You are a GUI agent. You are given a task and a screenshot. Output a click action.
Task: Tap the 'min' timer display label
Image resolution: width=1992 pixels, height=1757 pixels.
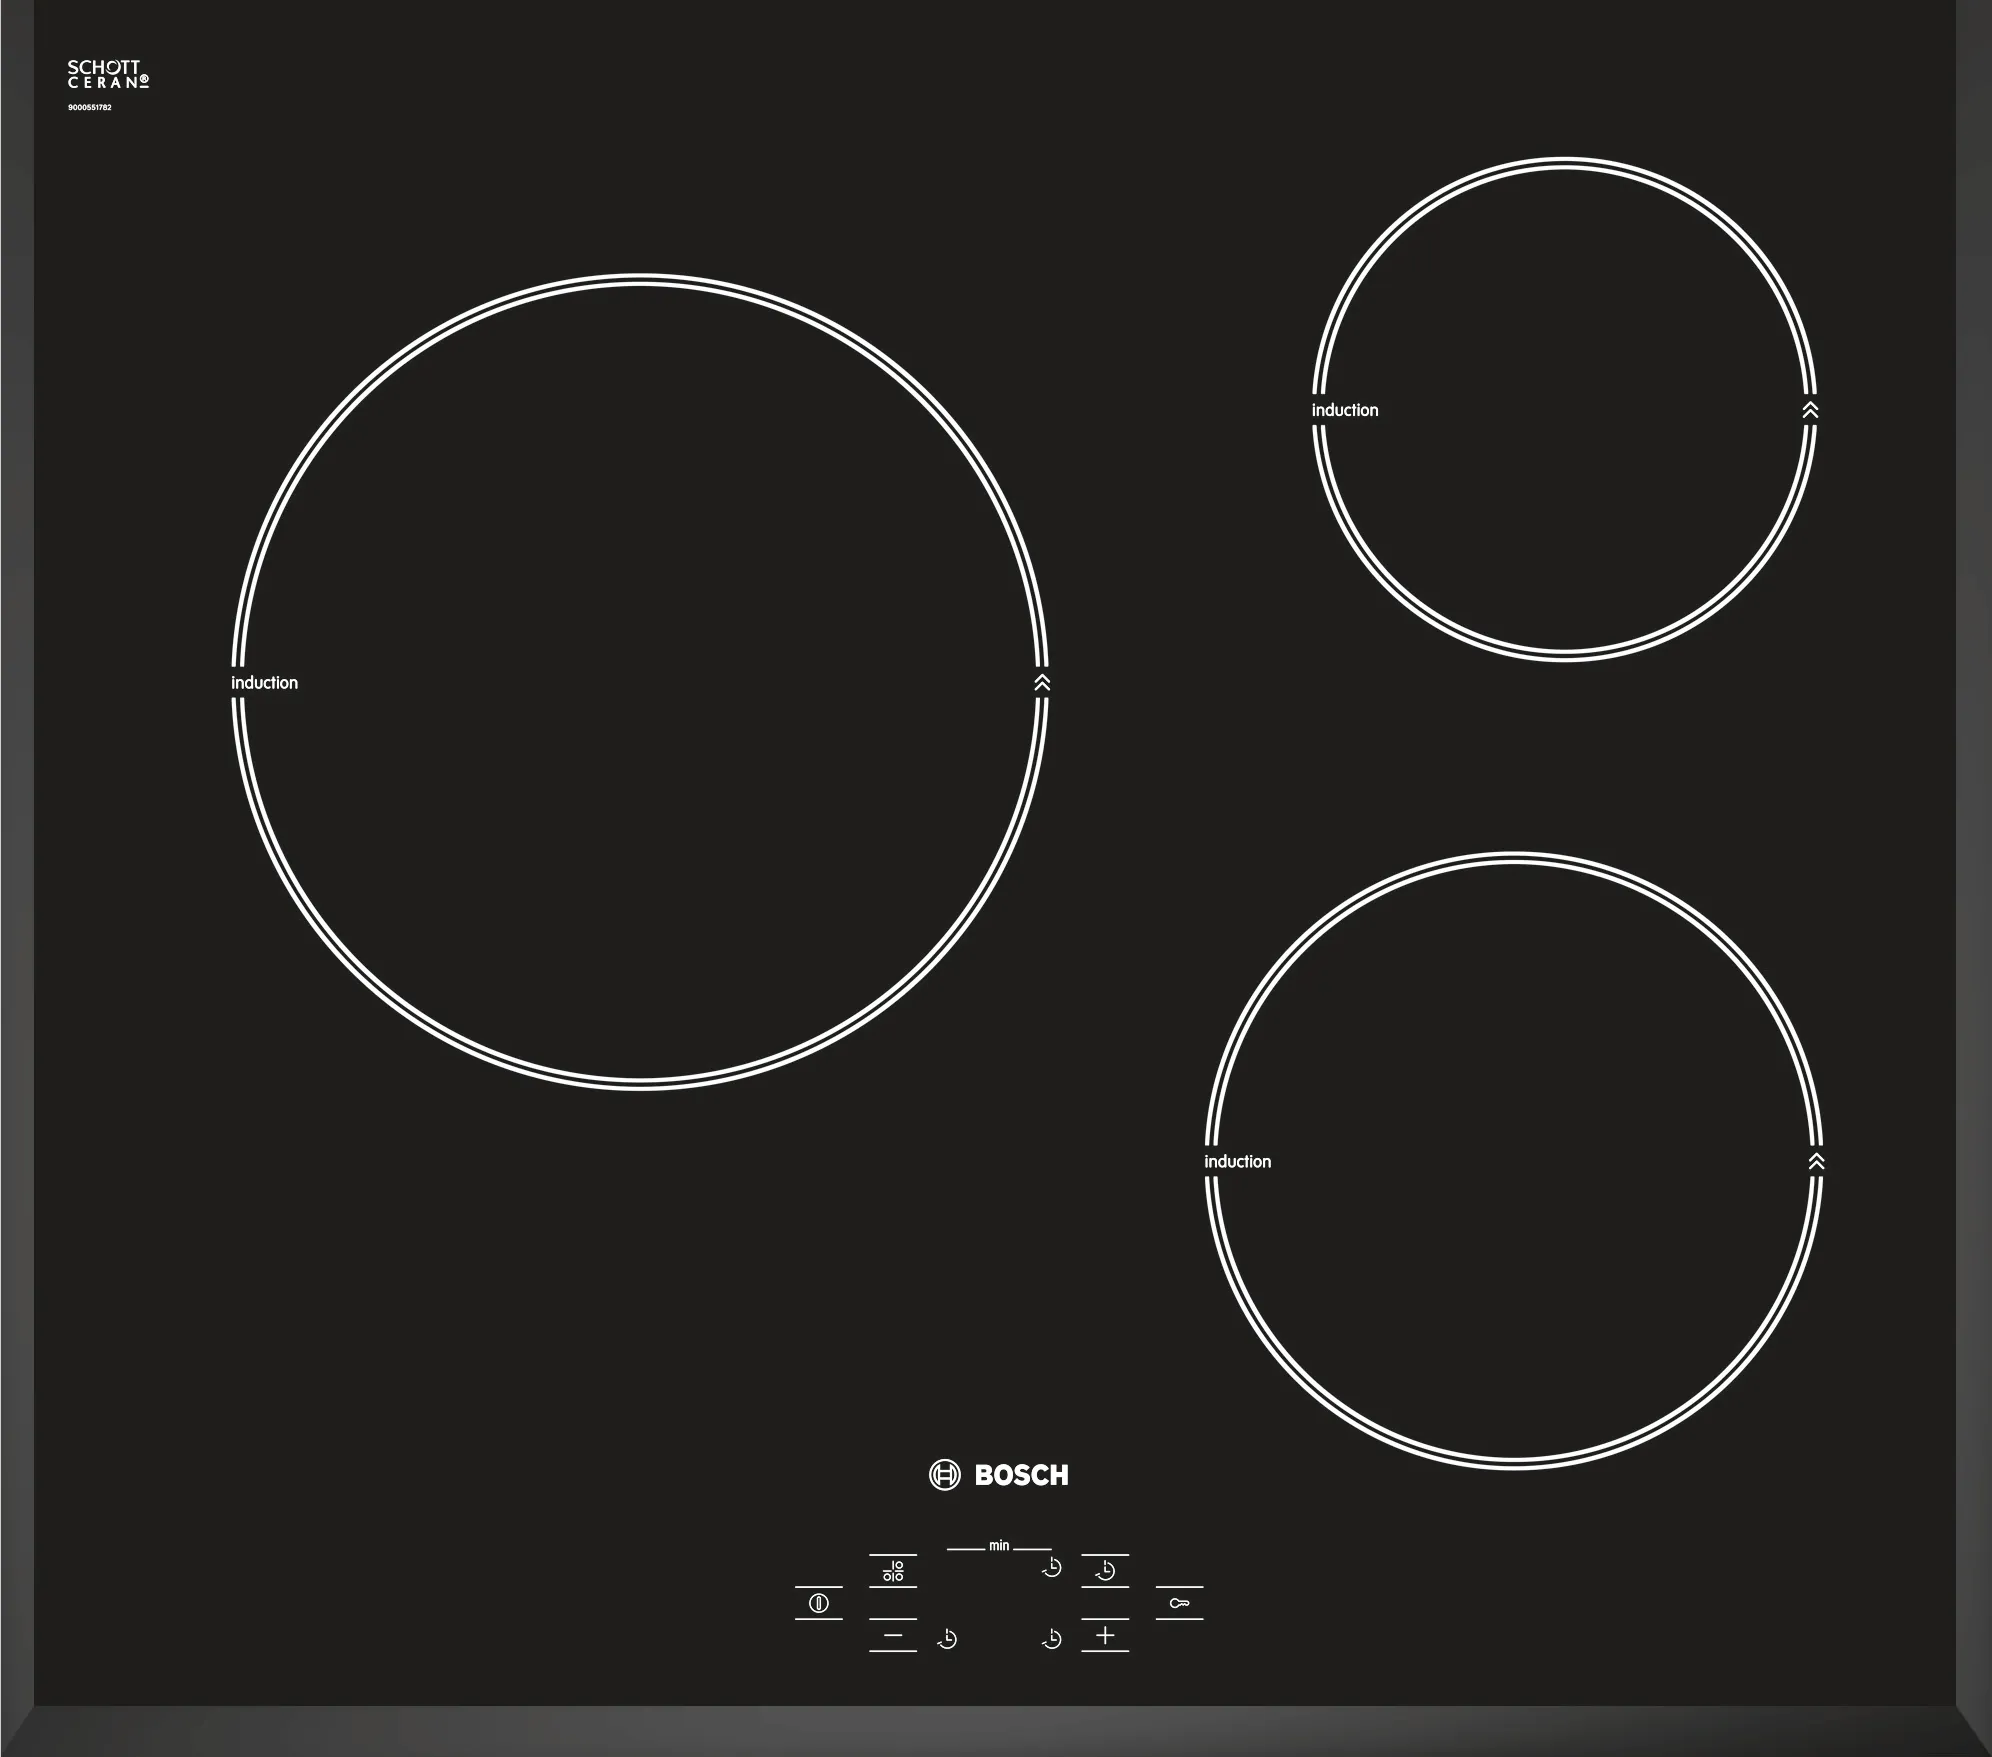999,1546
